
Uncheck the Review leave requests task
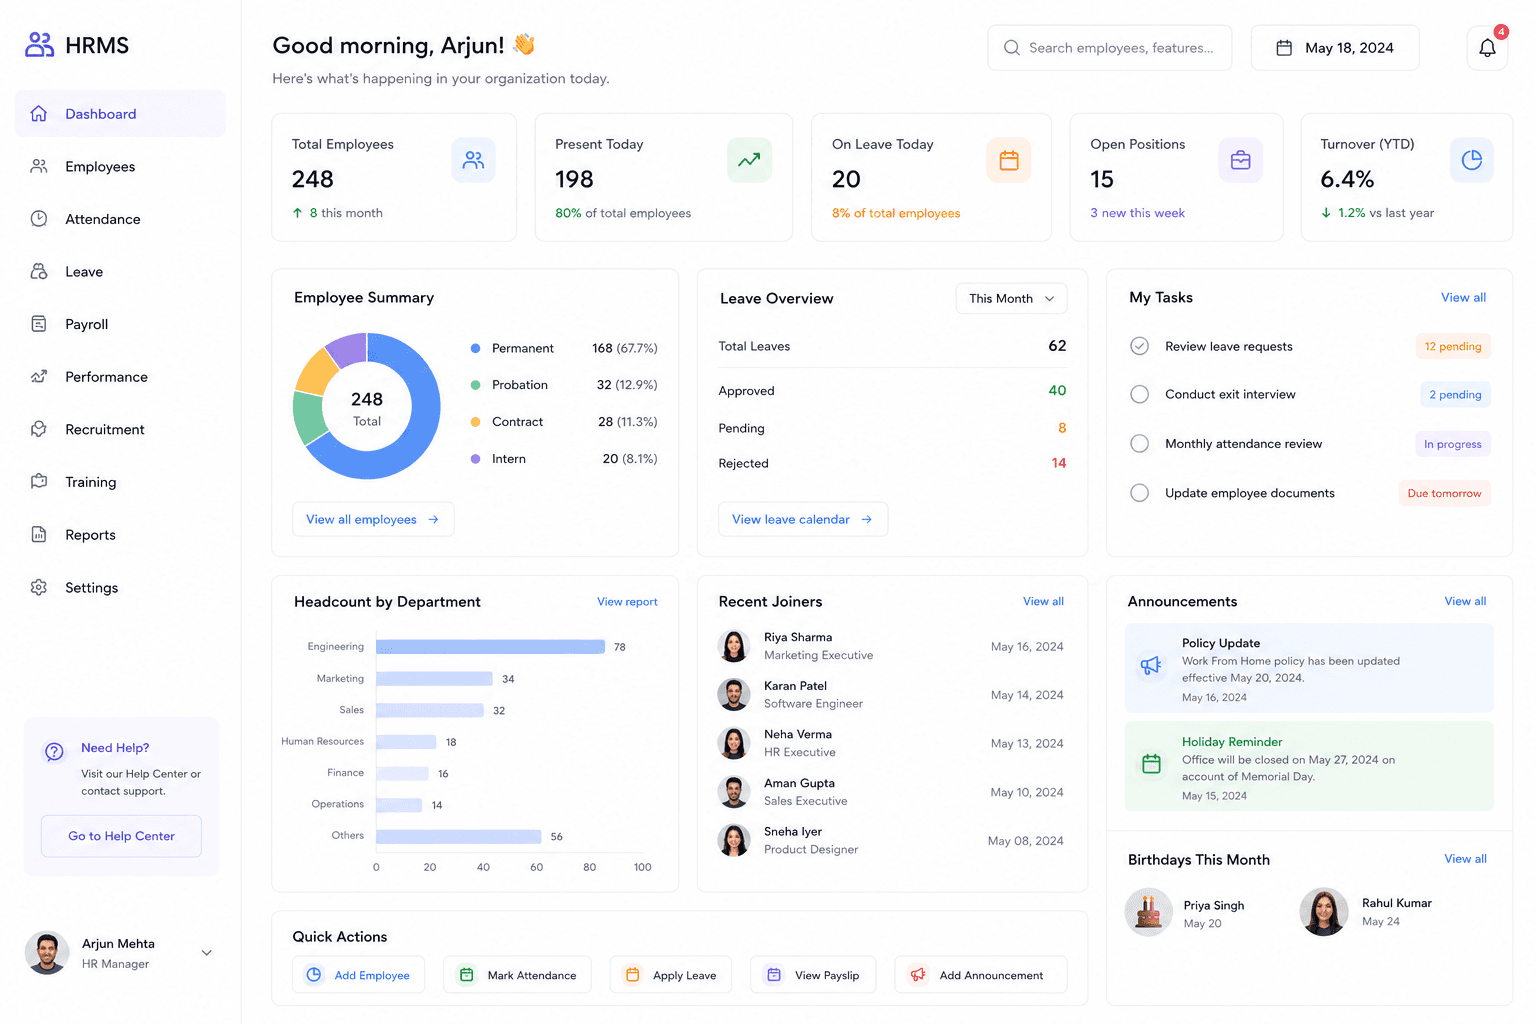pos(1139,346)
